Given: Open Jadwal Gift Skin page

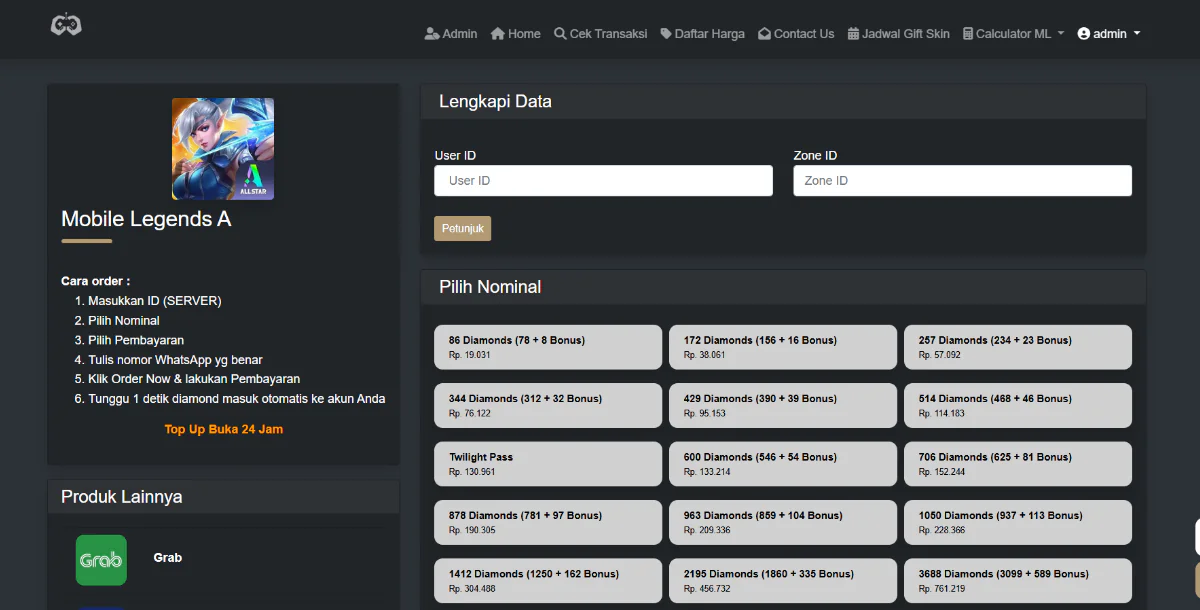Looking at the screenshot, I should point(899,34).
